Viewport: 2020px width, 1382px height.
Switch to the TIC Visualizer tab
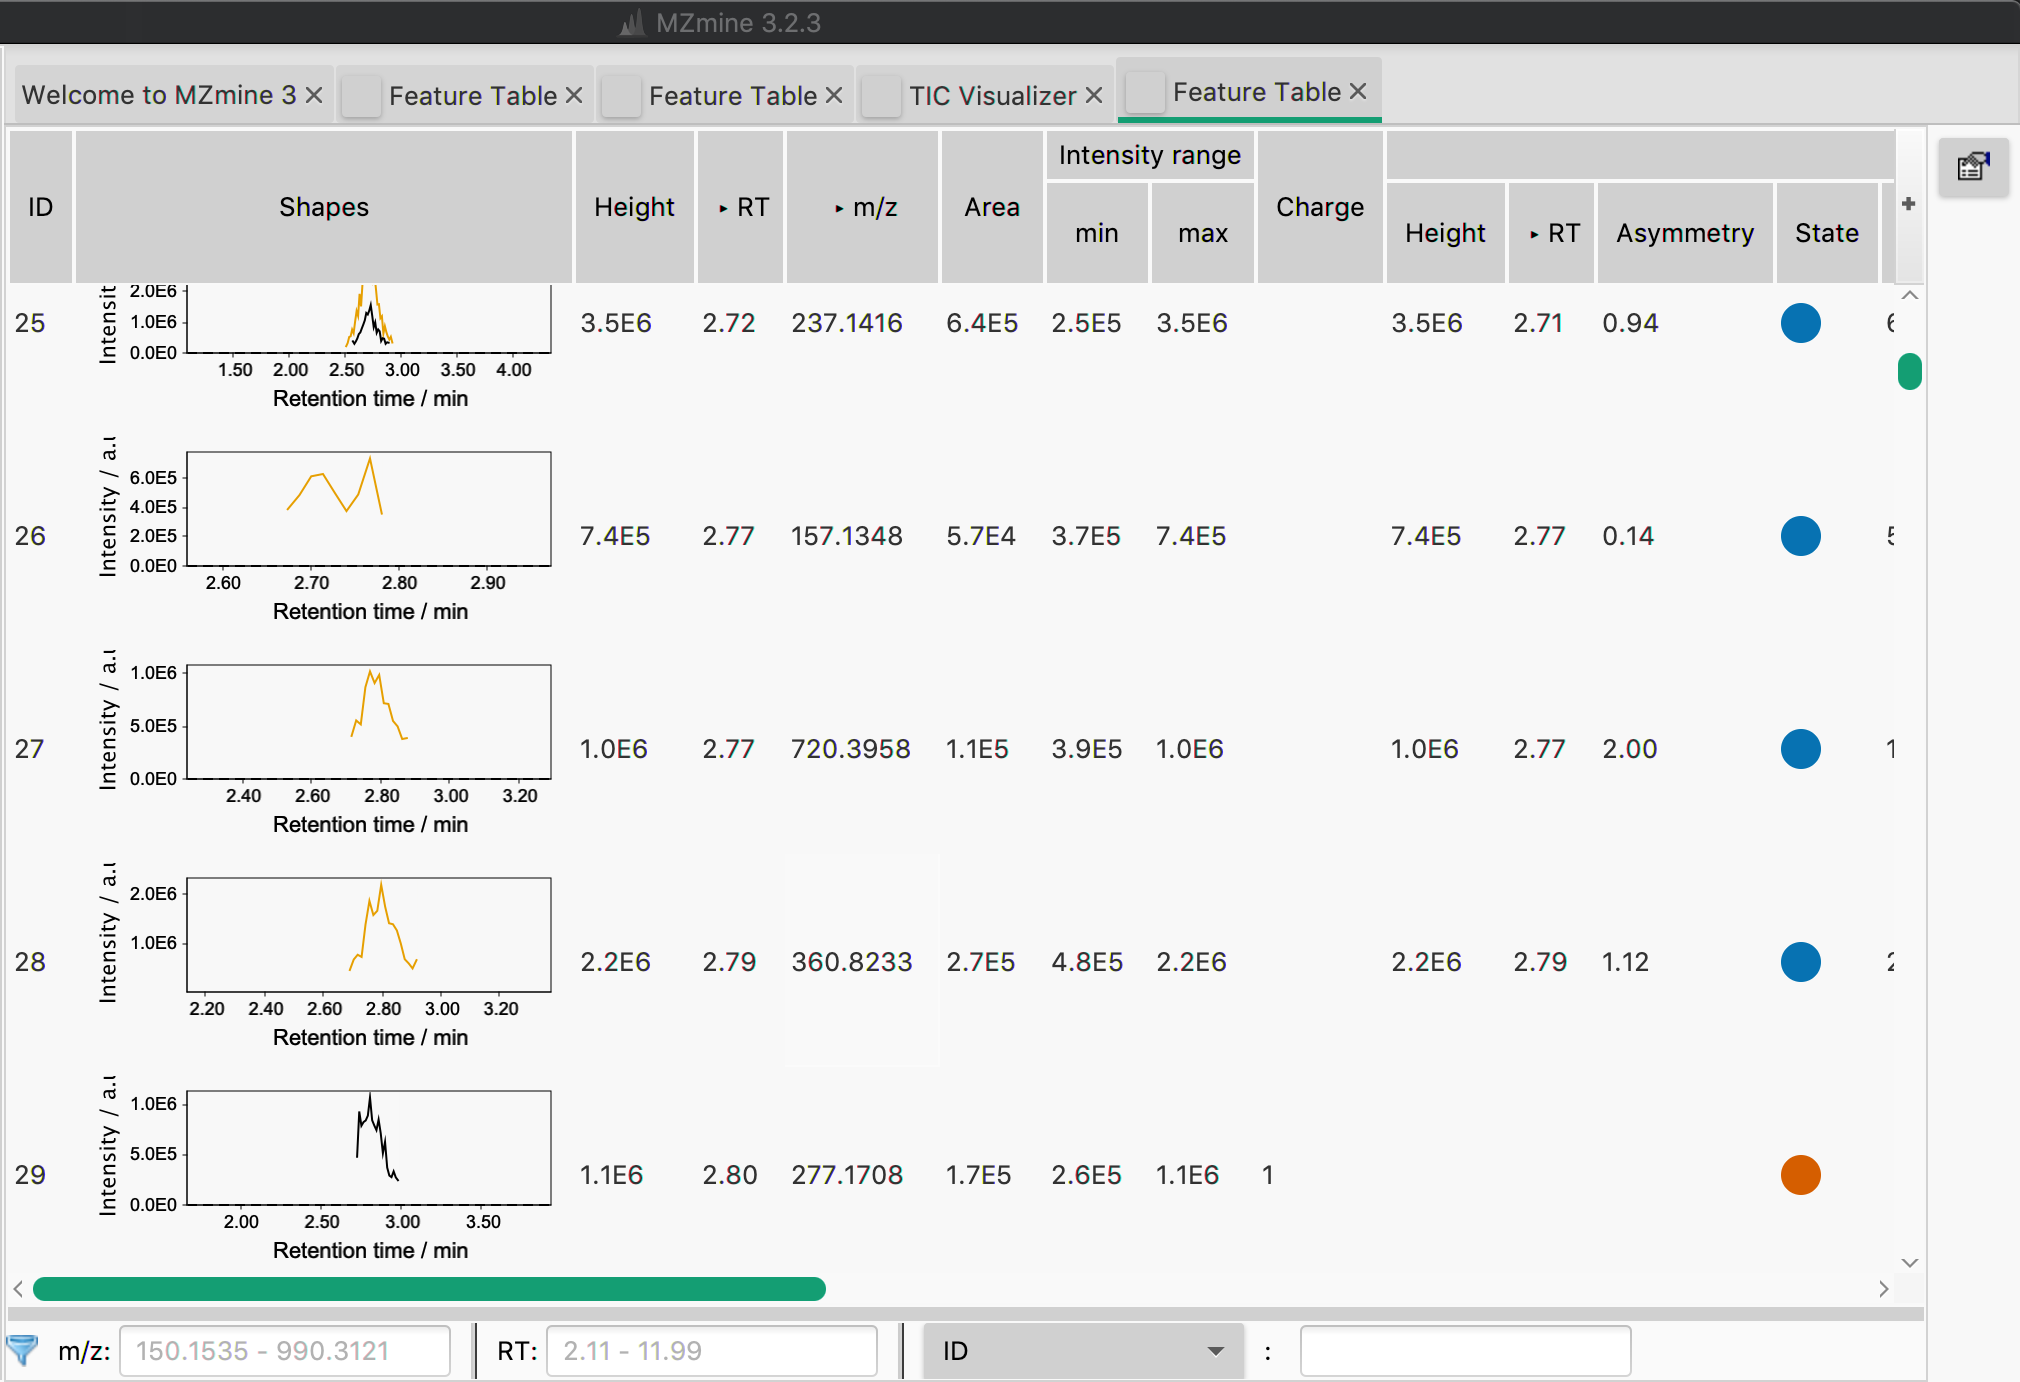pyautogui.click(x=991, y=96)
